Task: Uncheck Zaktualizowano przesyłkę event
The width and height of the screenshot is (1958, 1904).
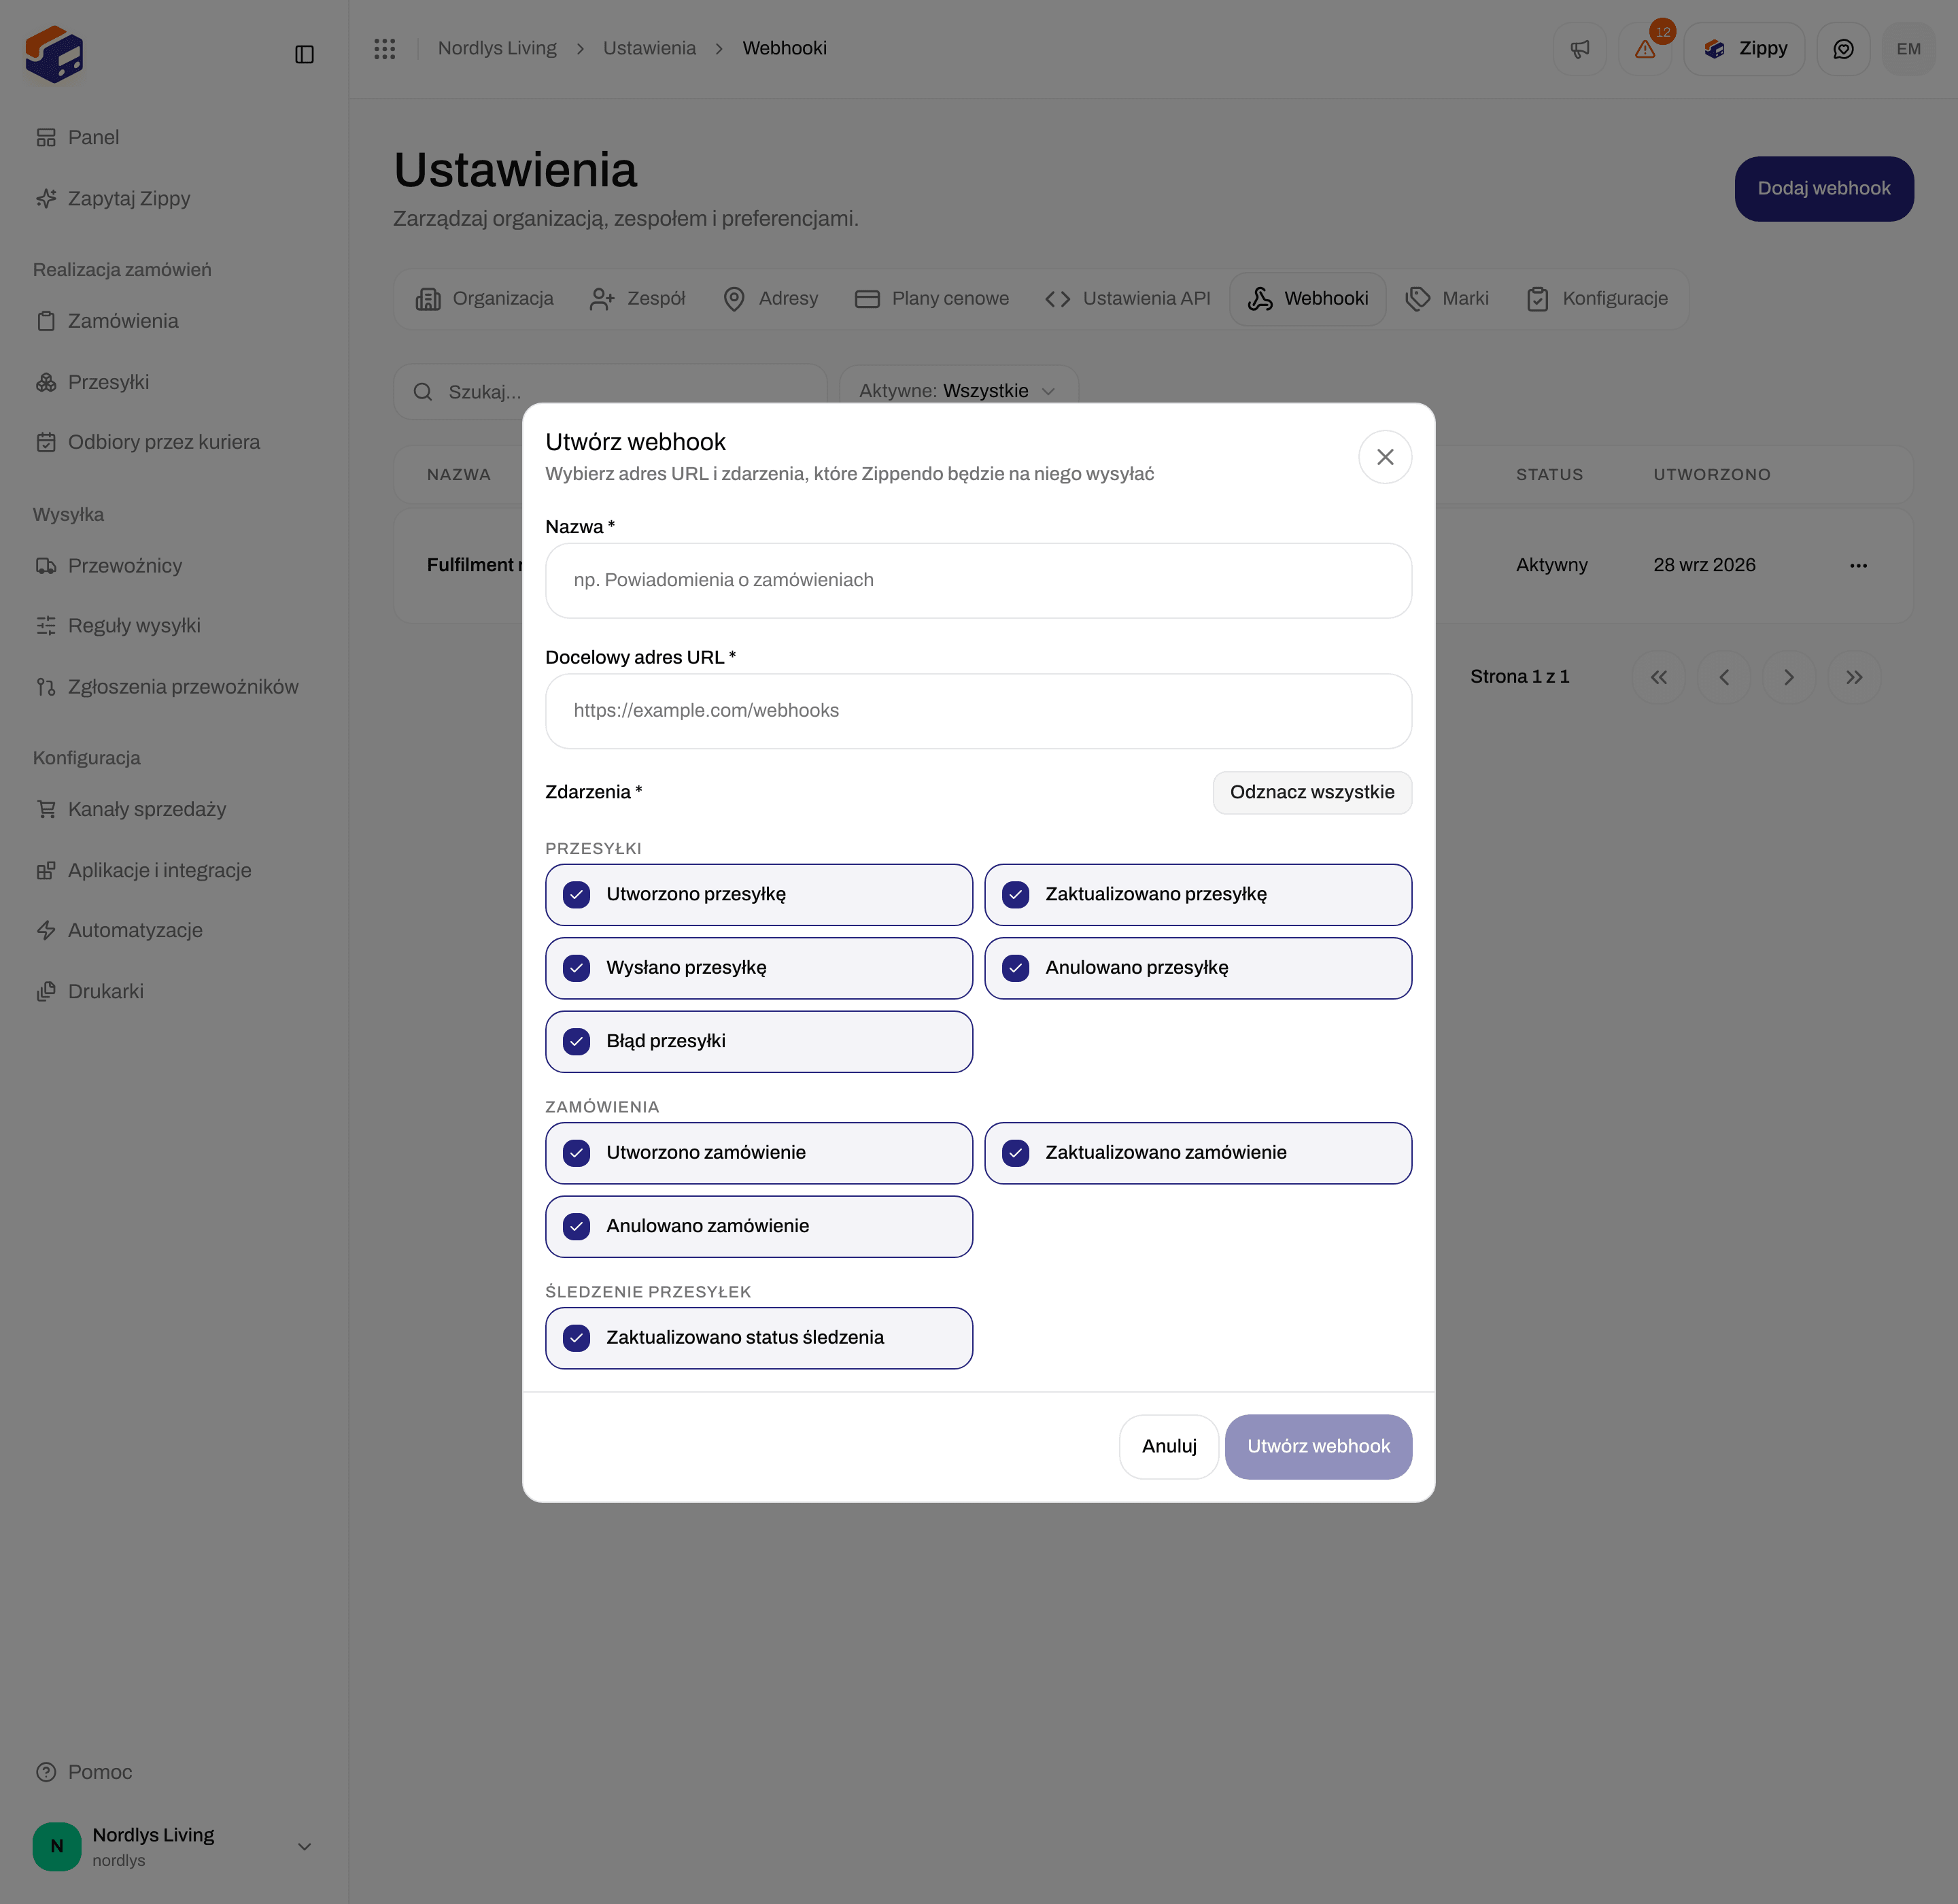Action: click(x=1198, y=894)
